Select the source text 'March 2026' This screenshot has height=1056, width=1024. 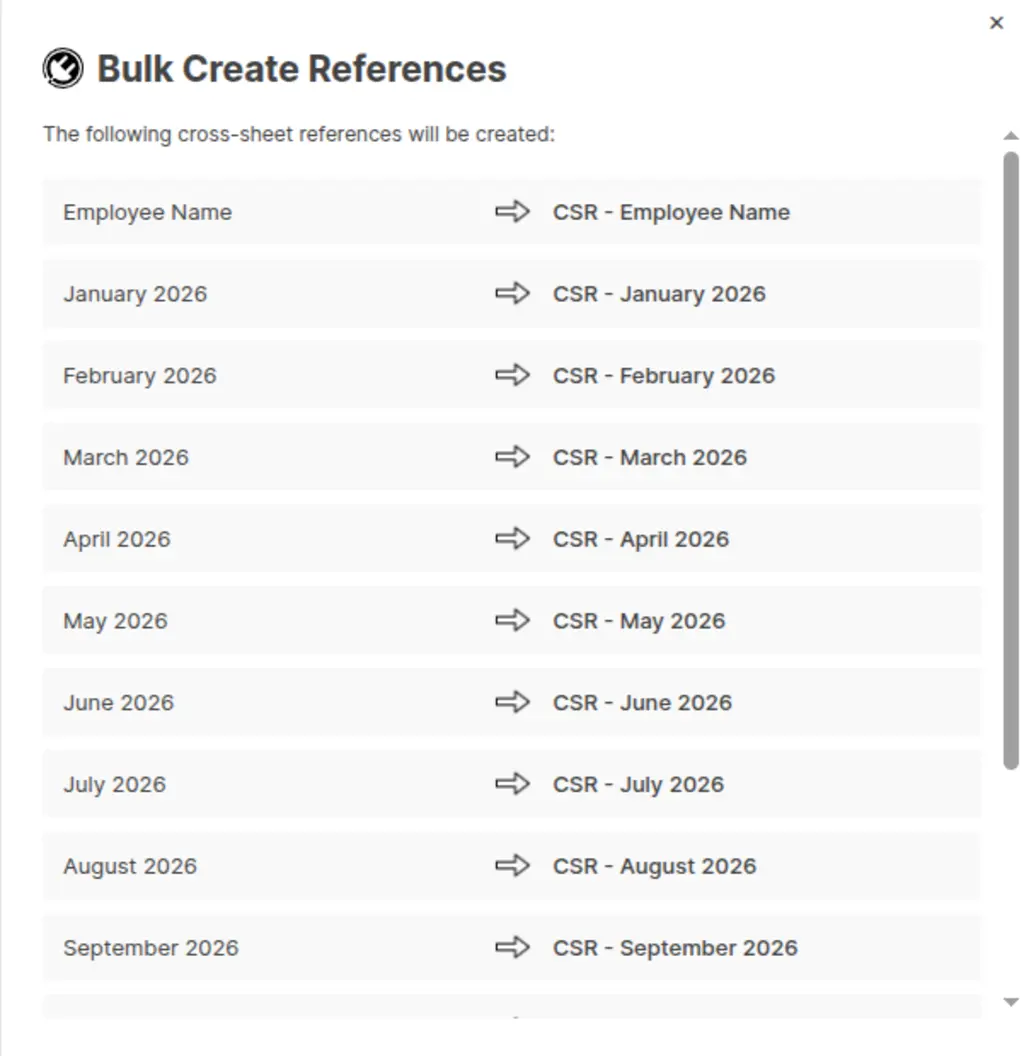pos(126,457)
